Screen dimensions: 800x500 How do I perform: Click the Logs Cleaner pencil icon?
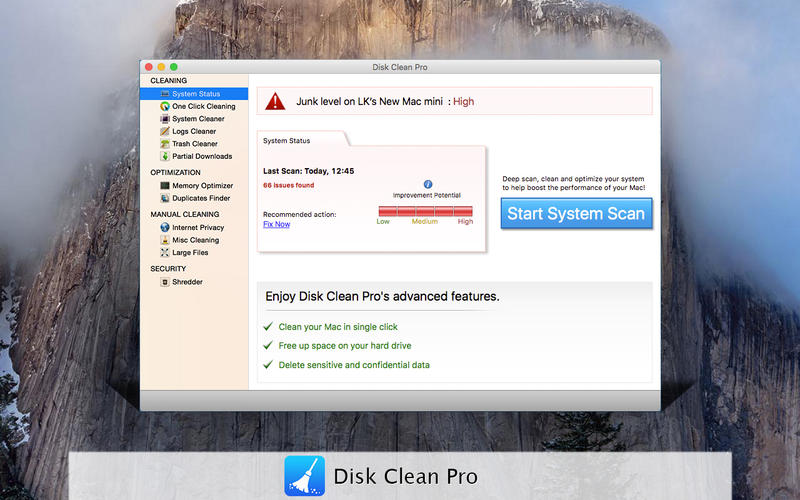click(164, 131)
